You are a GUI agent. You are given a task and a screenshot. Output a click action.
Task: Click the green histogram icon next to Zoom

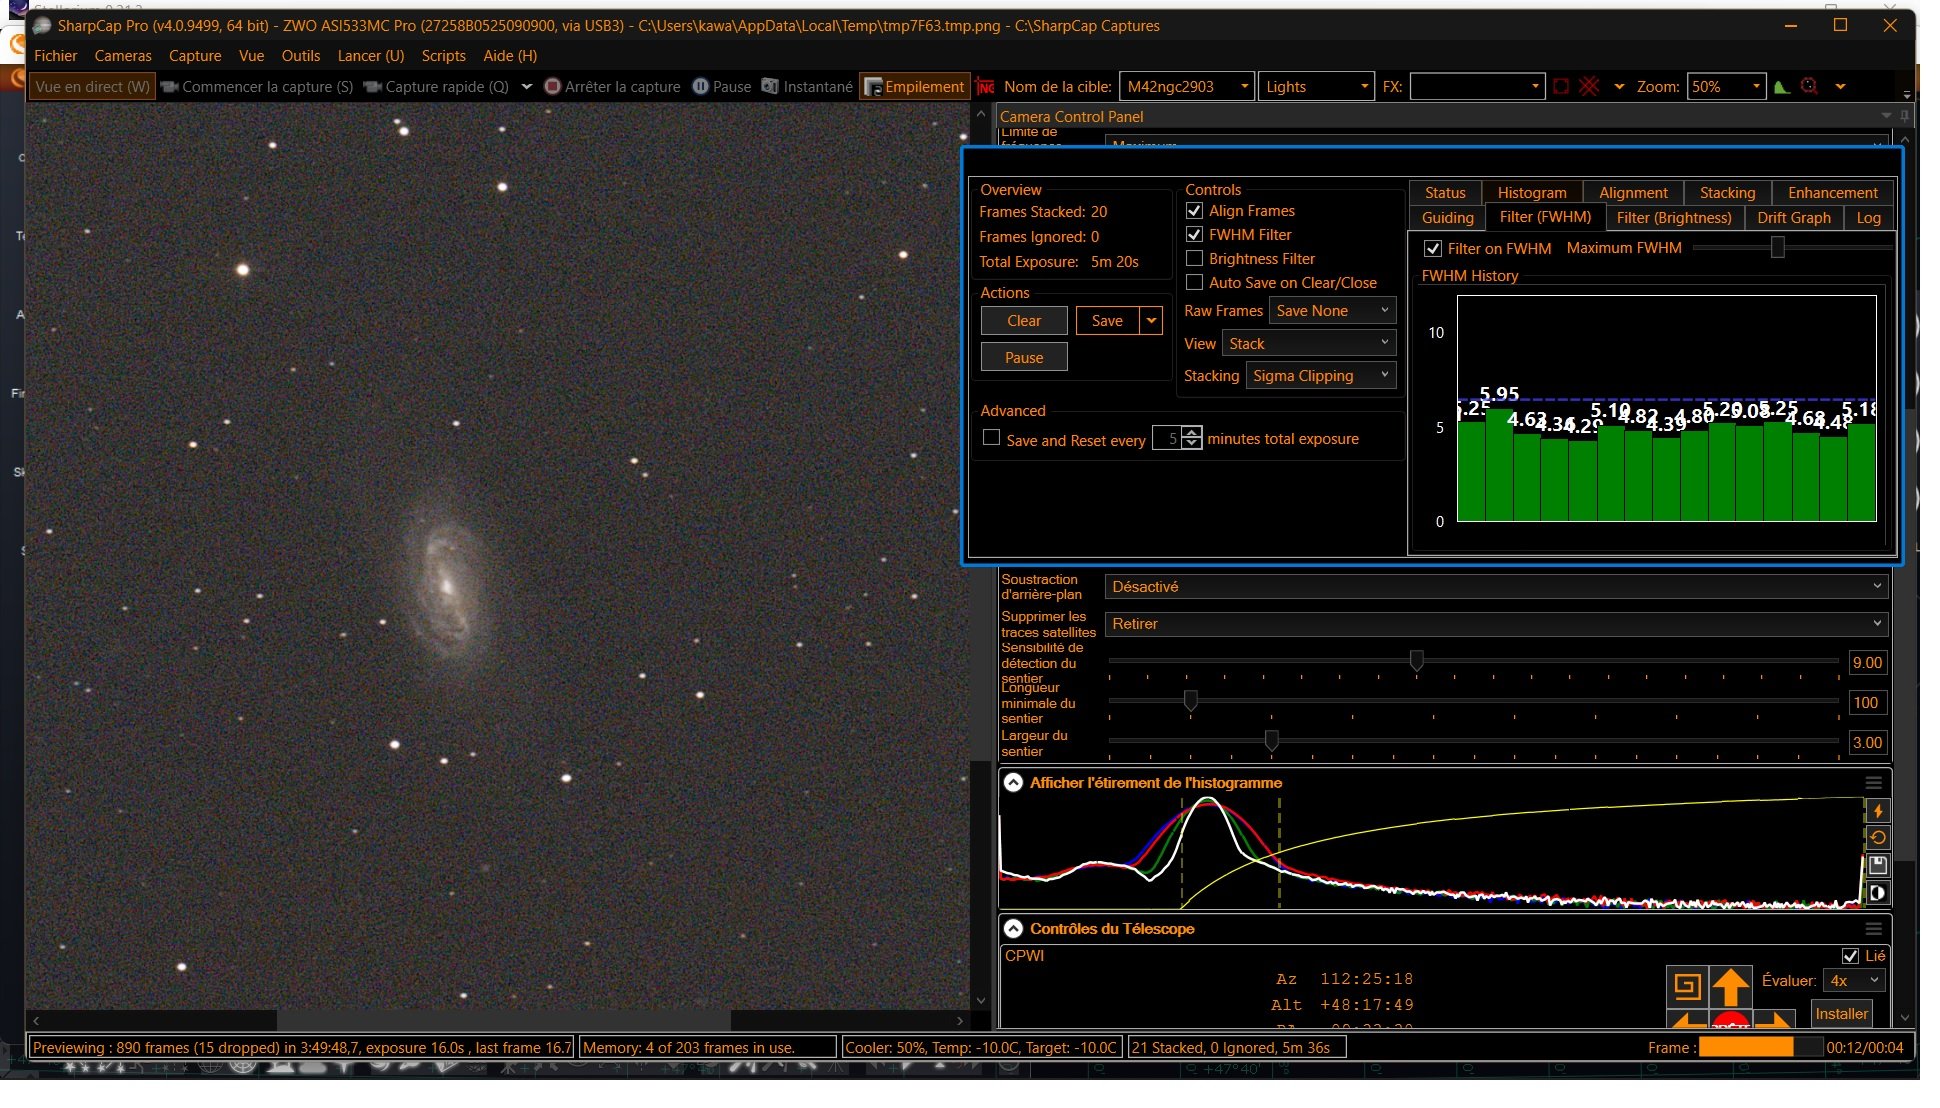point(1782,87)
